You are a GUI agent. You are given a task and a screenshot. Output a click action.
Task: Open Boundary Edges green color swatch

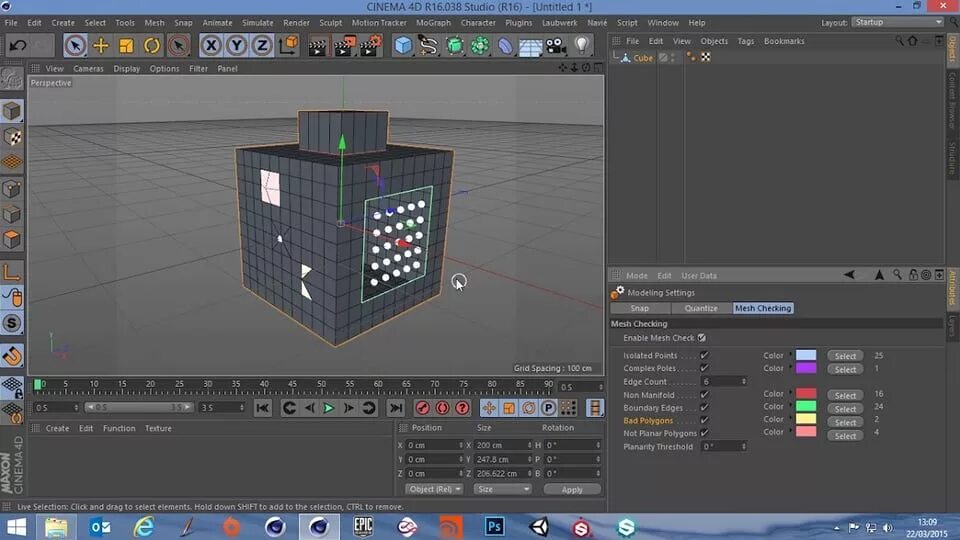(806, 407)
